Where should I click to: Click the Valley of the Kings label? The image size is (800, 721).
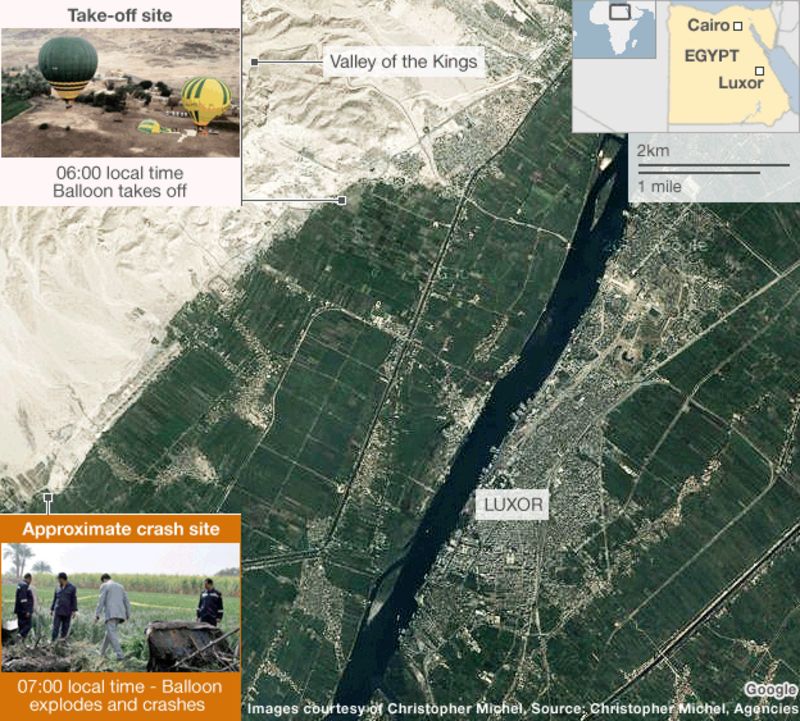(404, 63)
